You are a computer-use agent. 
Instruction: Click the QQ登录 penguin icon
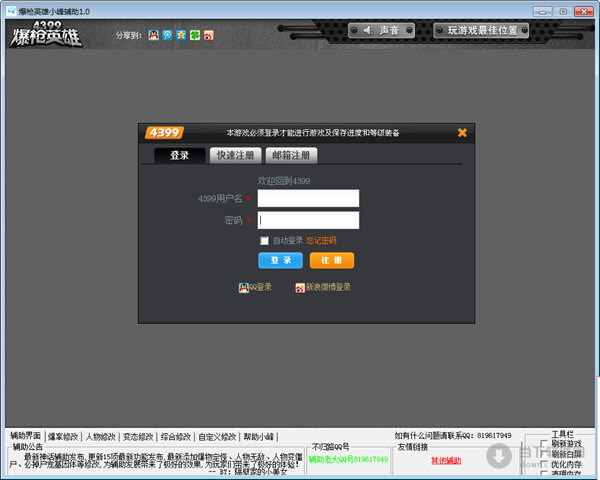tap(244, 287)
